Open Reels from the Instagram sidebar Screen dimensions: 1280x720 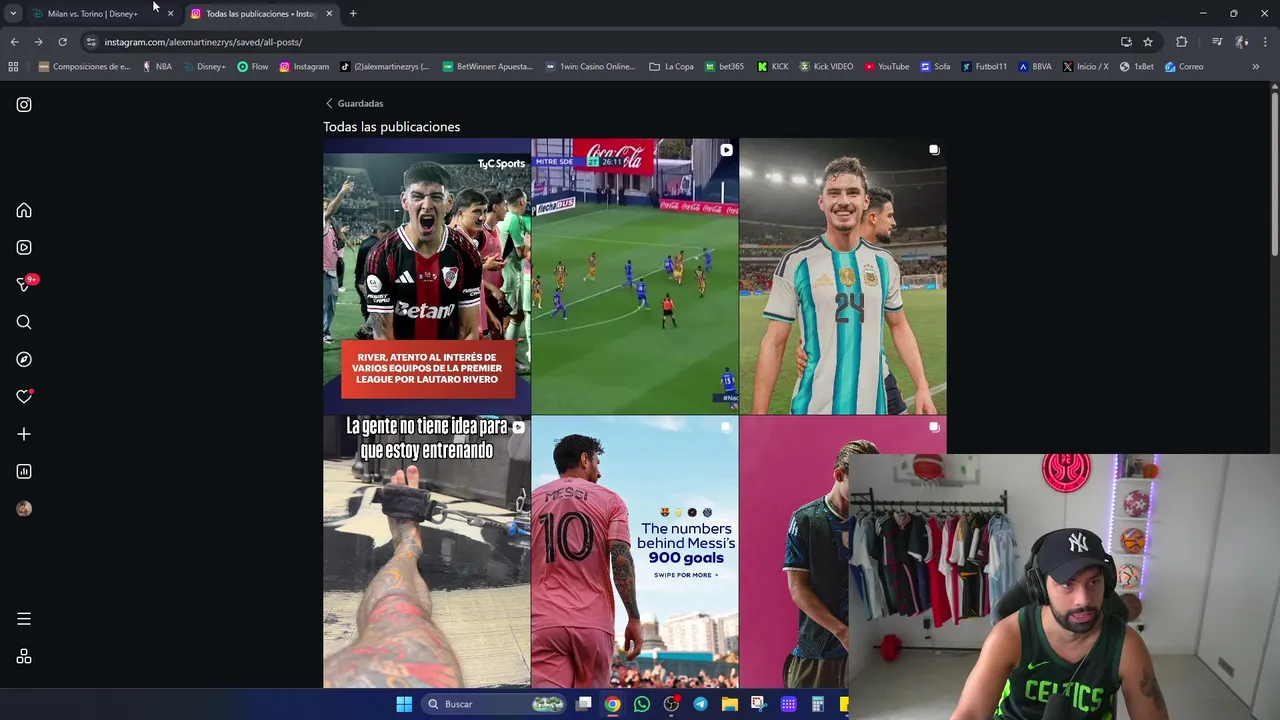pyautogui.click(x=24, y=248)
